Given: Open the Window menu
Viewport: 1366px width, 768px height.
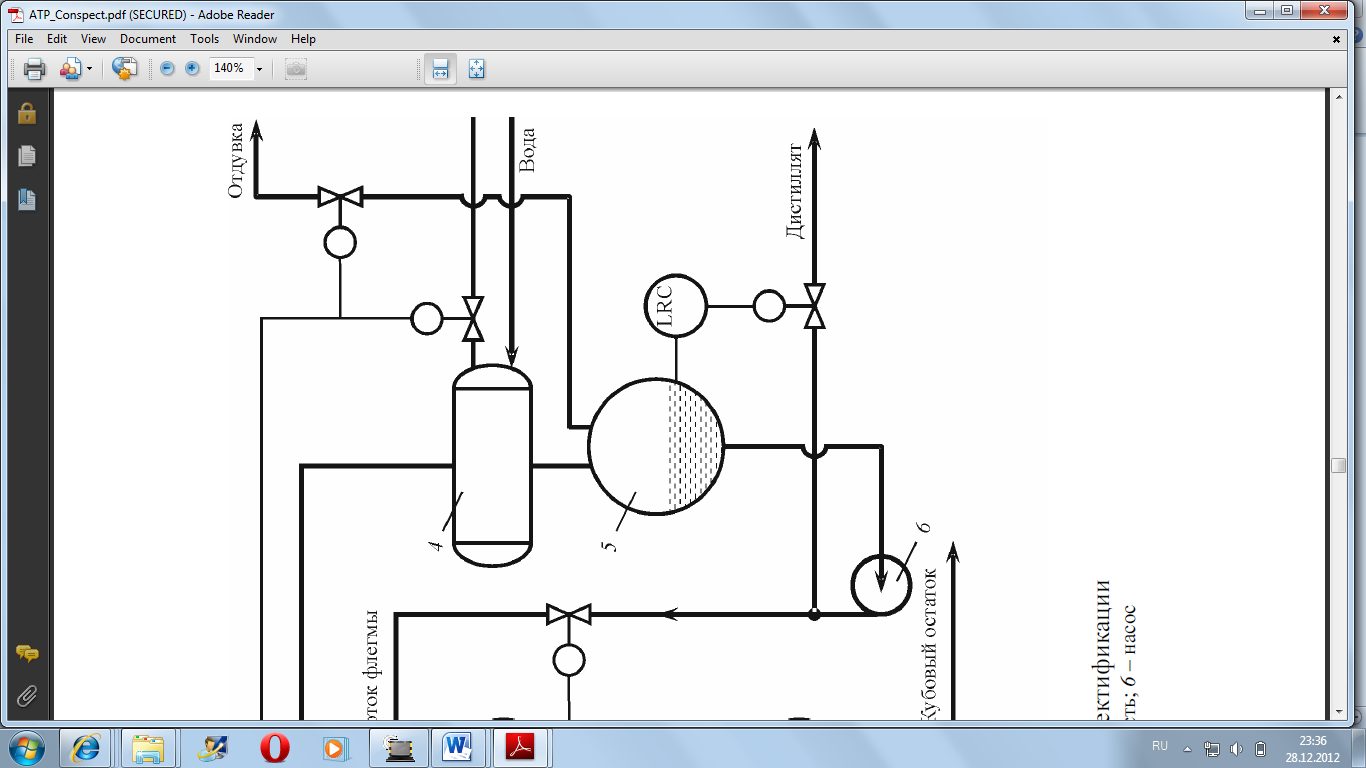Looking at the screenshot, I should point(255,39).
